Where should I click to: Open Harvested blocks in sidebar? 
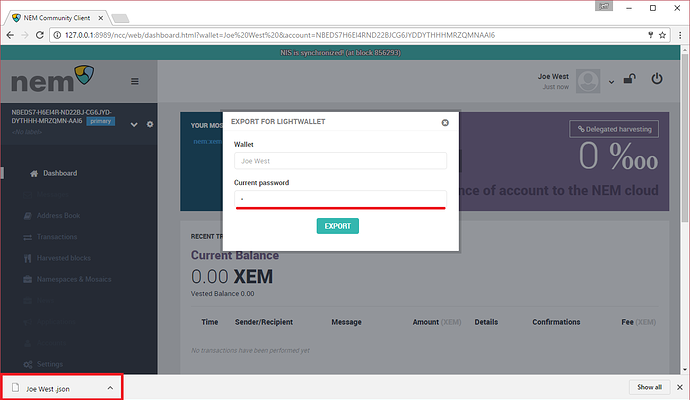coord(64,258)
